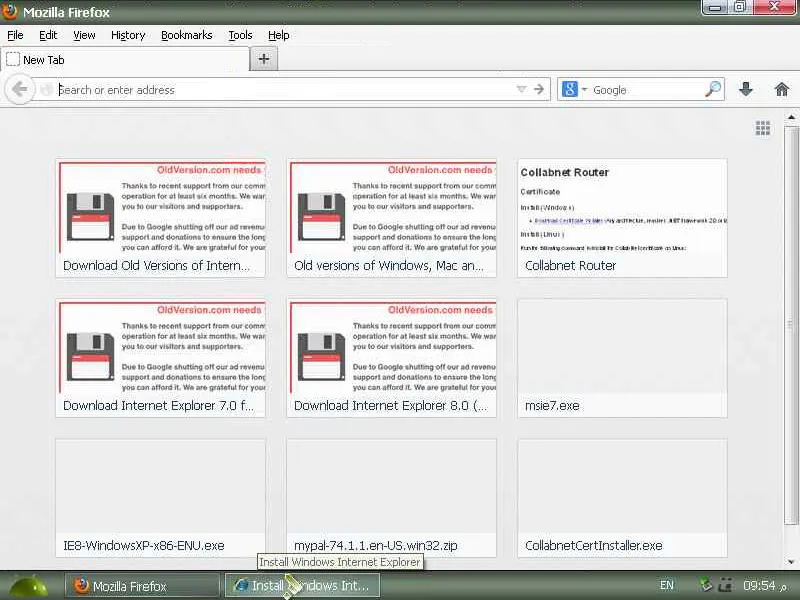The width and height of the screenshot is (800, 600).
Task: Go to the Home page icon
Action: point(782,89)
